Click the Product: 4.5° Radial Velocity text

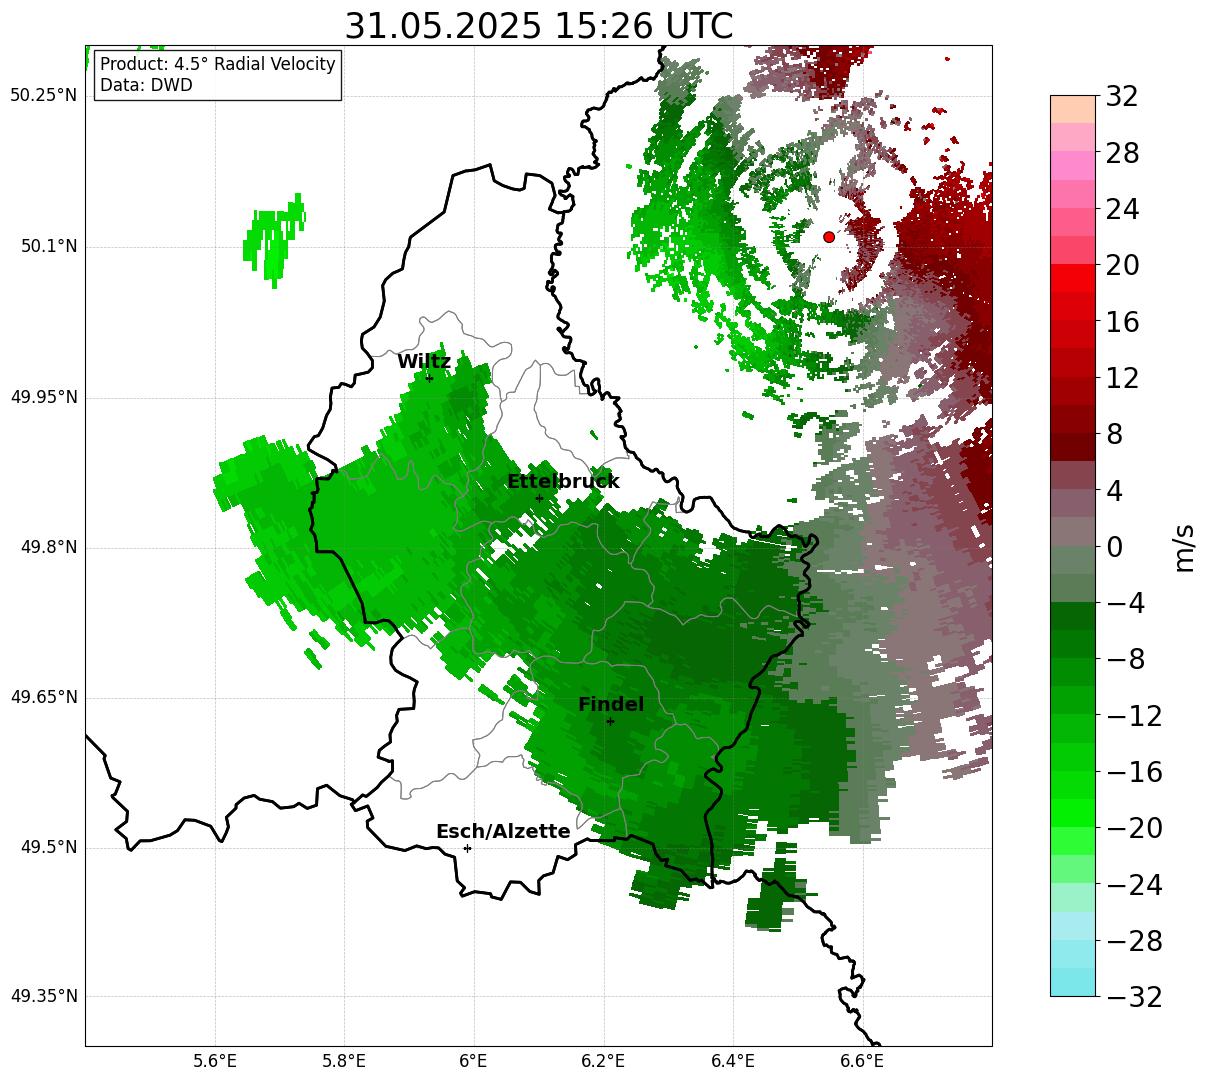217,65
